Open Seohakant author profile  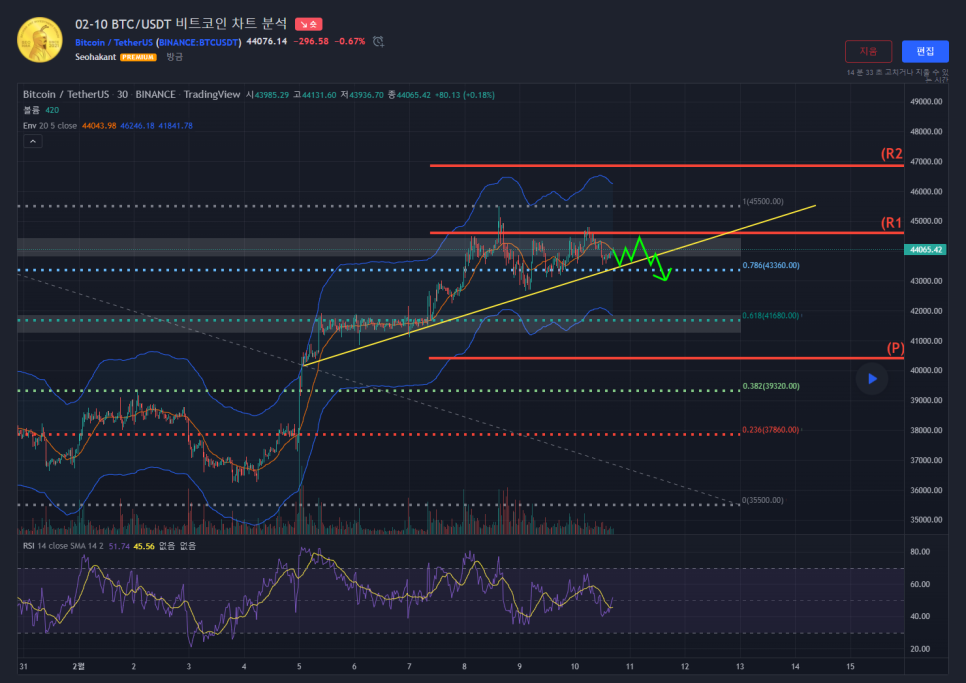point(96,57)
